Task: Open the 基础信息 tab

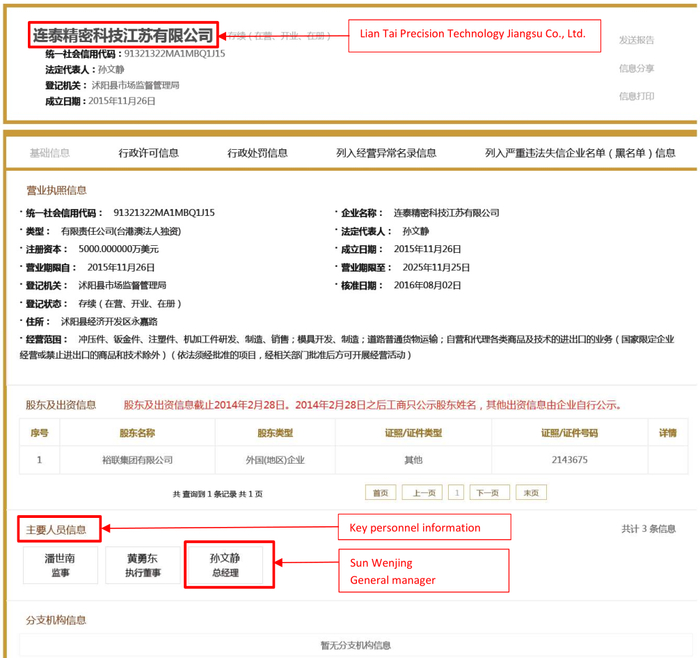Action: point(50,153)
